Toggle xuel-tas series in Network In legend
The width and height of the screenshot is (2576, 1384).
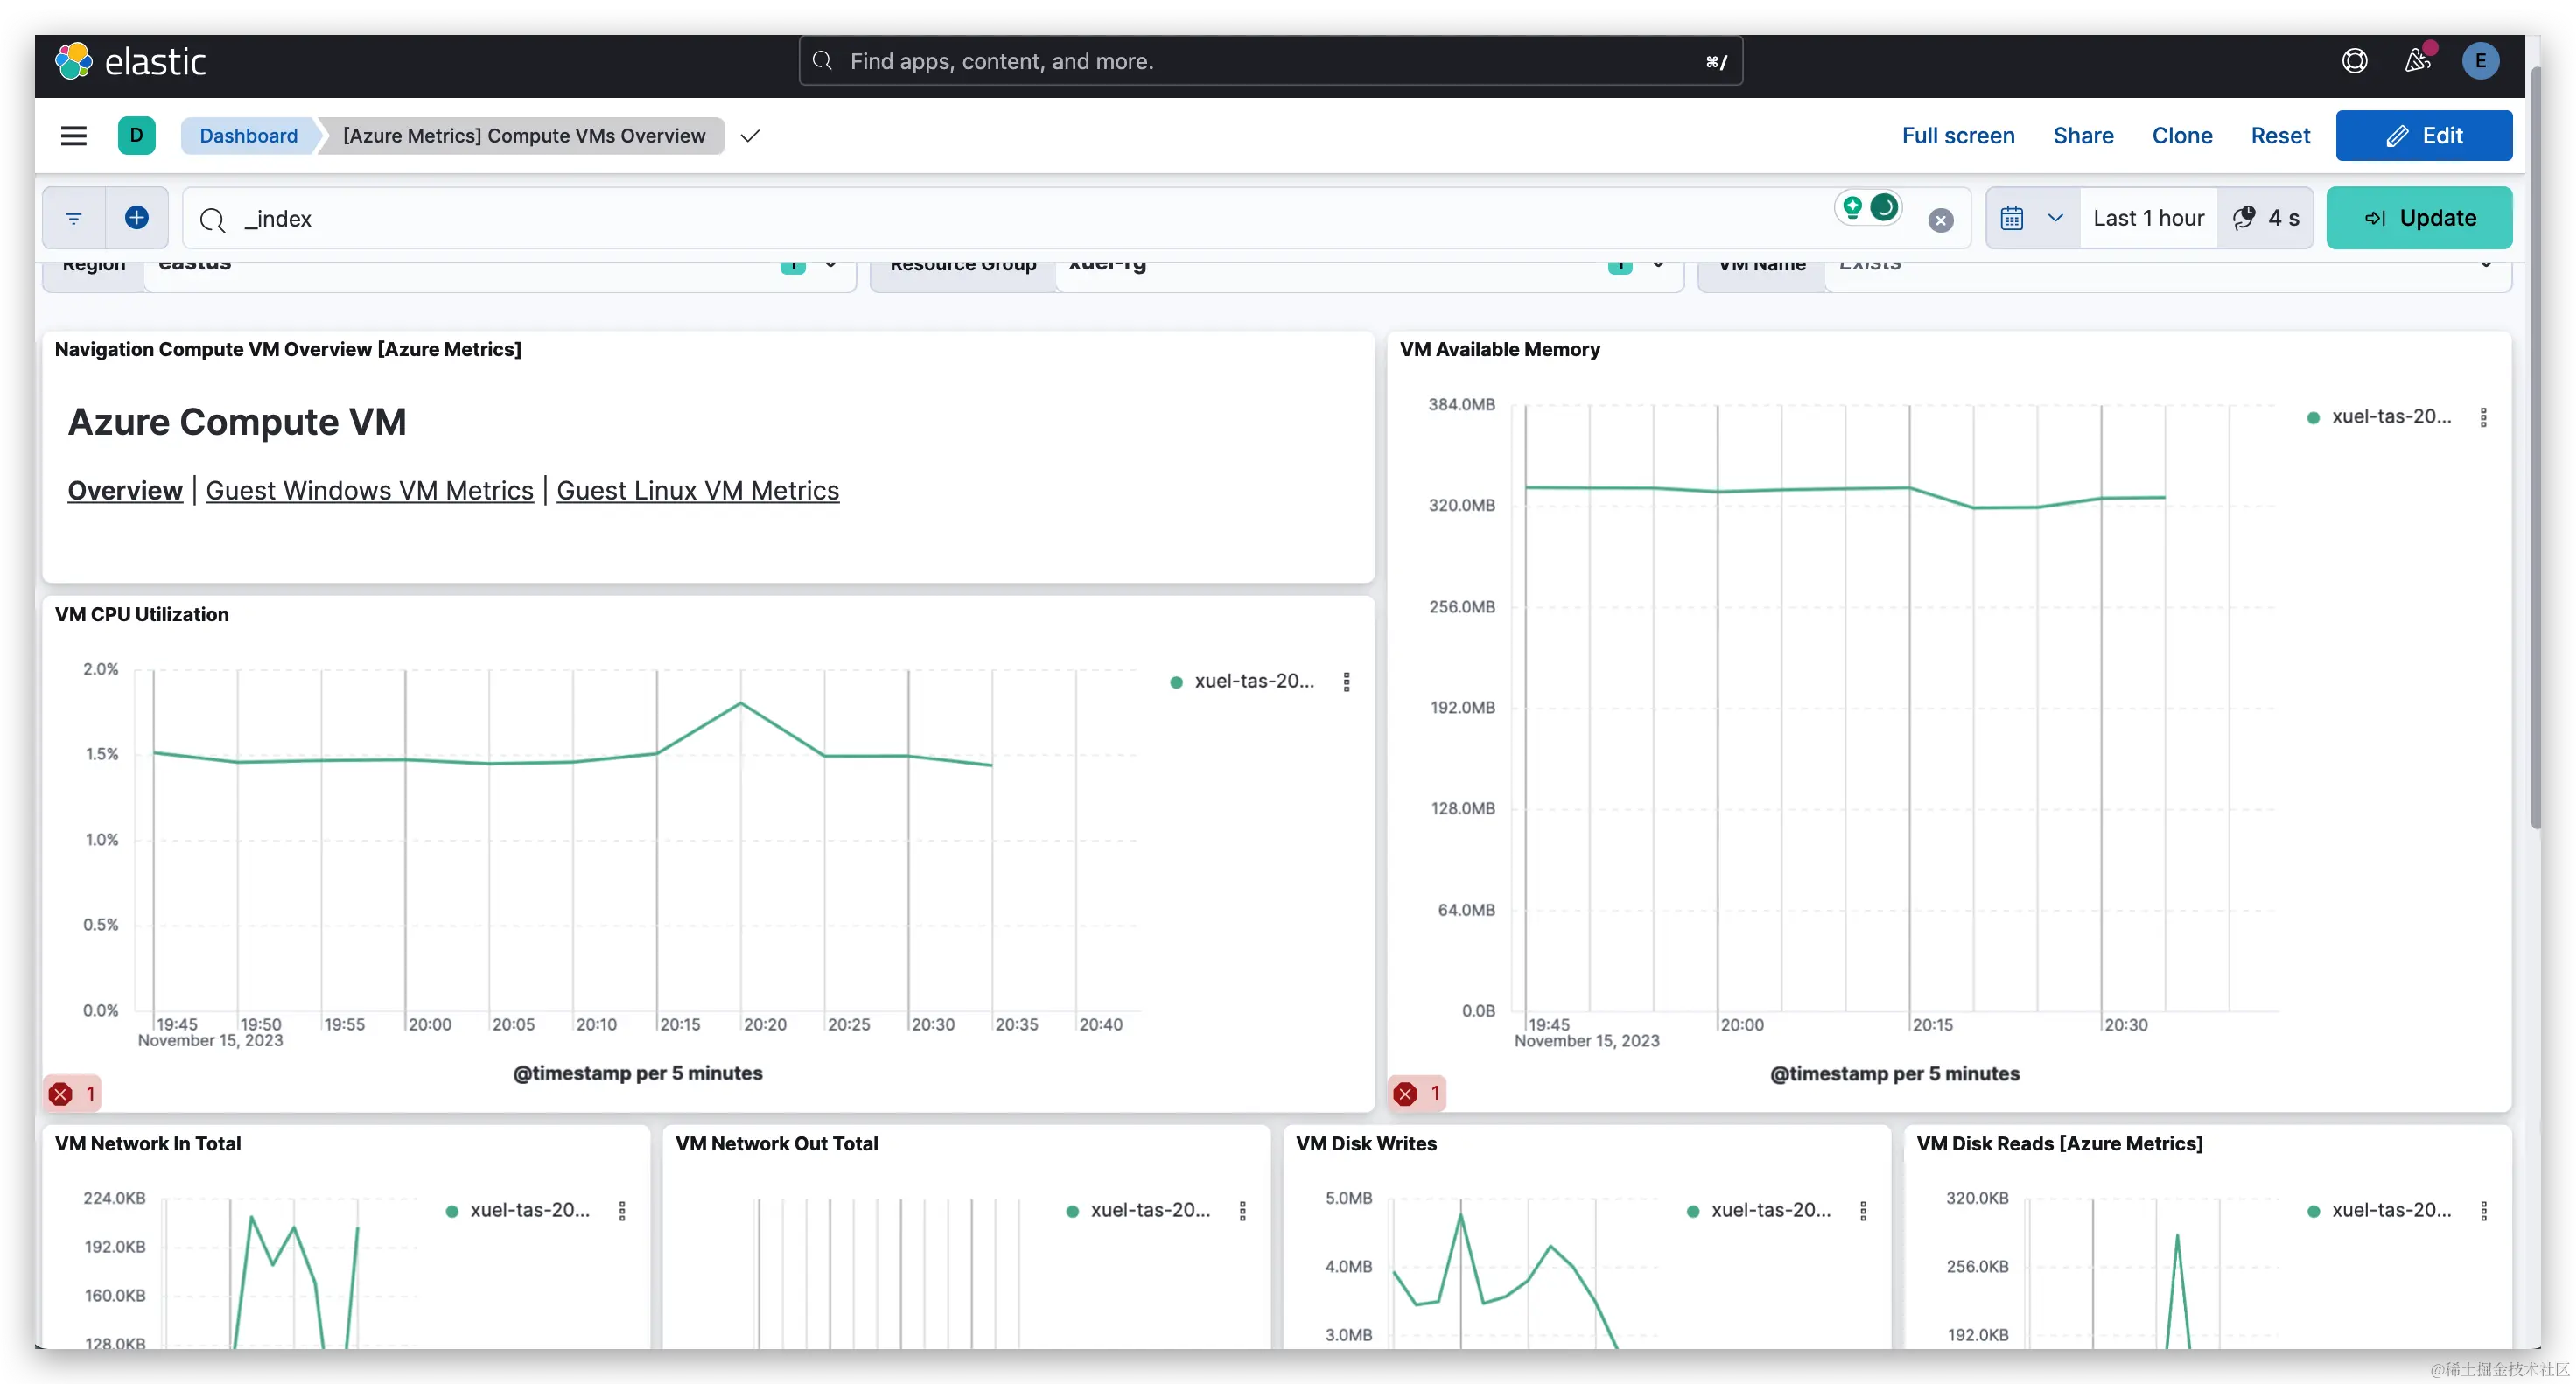pos(518,1210)
